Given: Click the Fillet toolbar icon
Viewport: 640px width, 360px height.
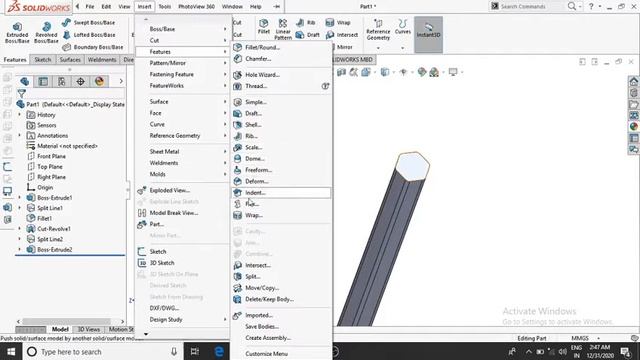Looking at the screenshot, I should (x=264, y=27).
